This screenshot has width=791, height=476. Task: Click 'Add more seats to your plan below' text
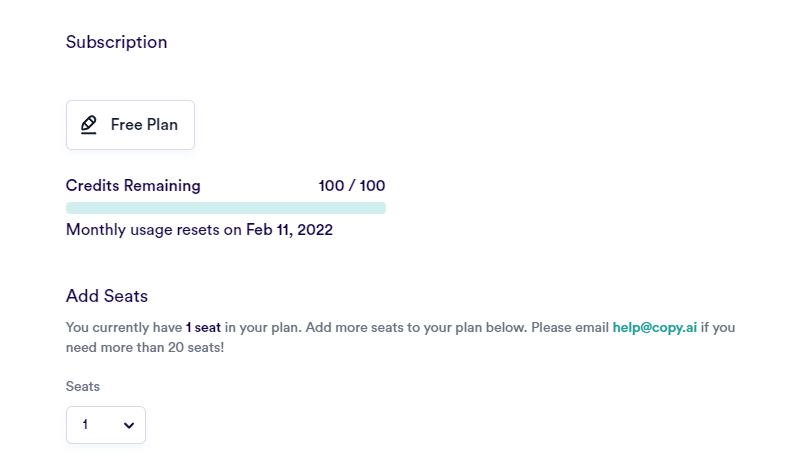(415, 327)
